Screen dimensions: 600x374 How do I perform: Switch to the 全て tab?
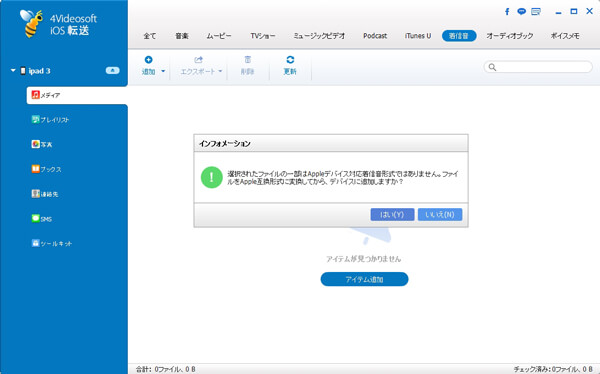click(150, 36)
